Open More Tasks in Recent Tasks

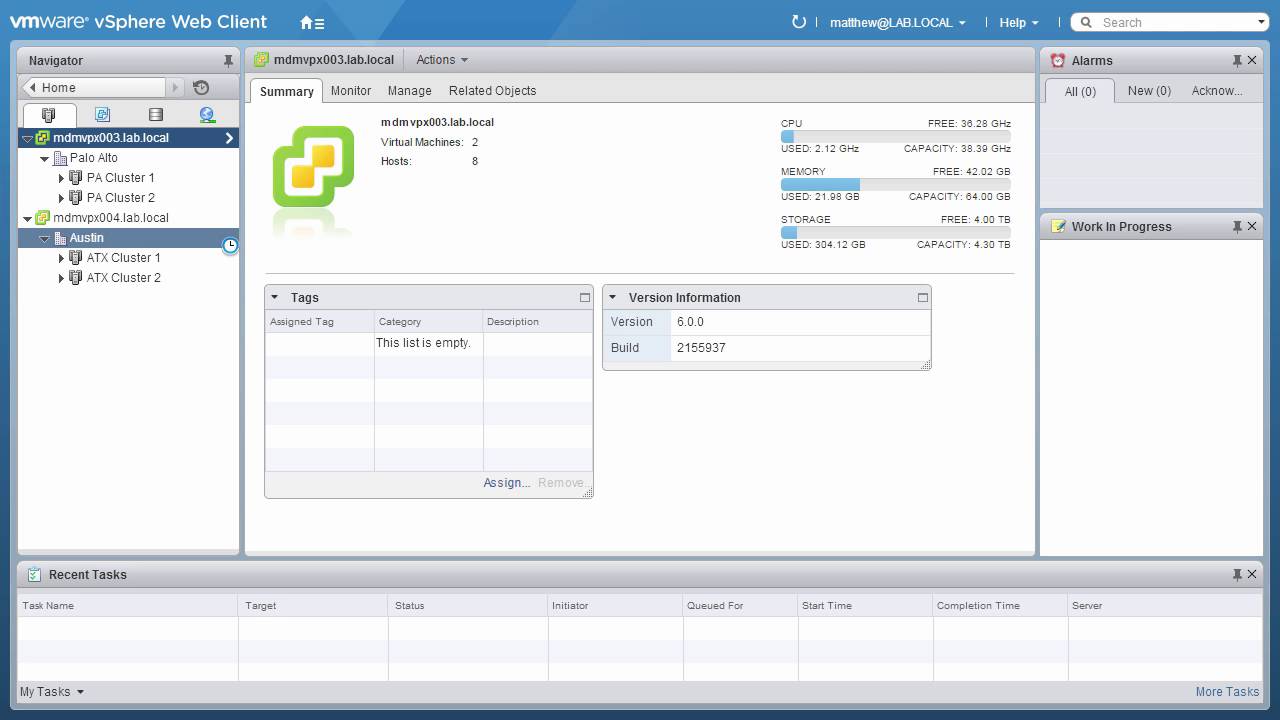pyautogui.click(x=1227, y=691)
